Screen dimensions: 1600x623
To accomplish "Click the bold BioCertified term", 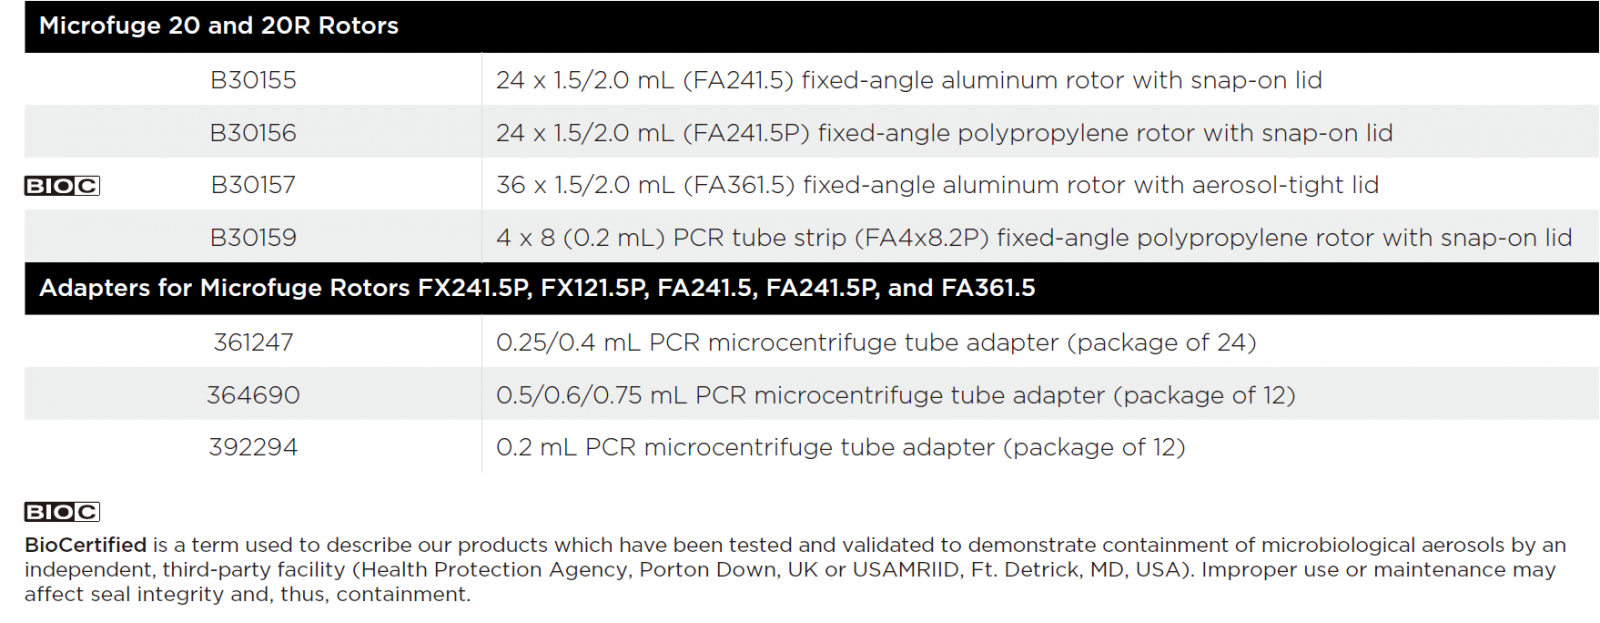I will coord(86,545).
